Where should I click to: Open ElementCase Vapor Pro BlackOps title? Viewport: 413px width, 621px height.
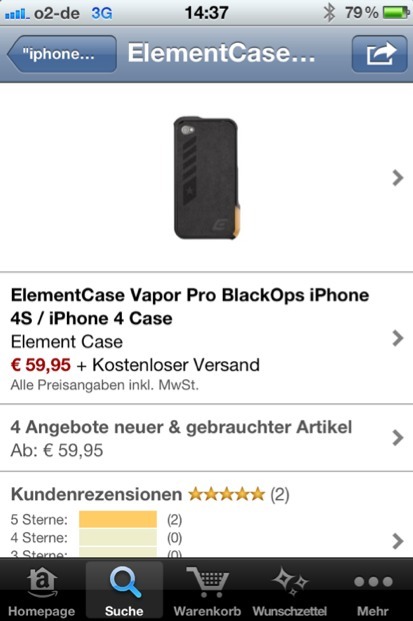190,307
